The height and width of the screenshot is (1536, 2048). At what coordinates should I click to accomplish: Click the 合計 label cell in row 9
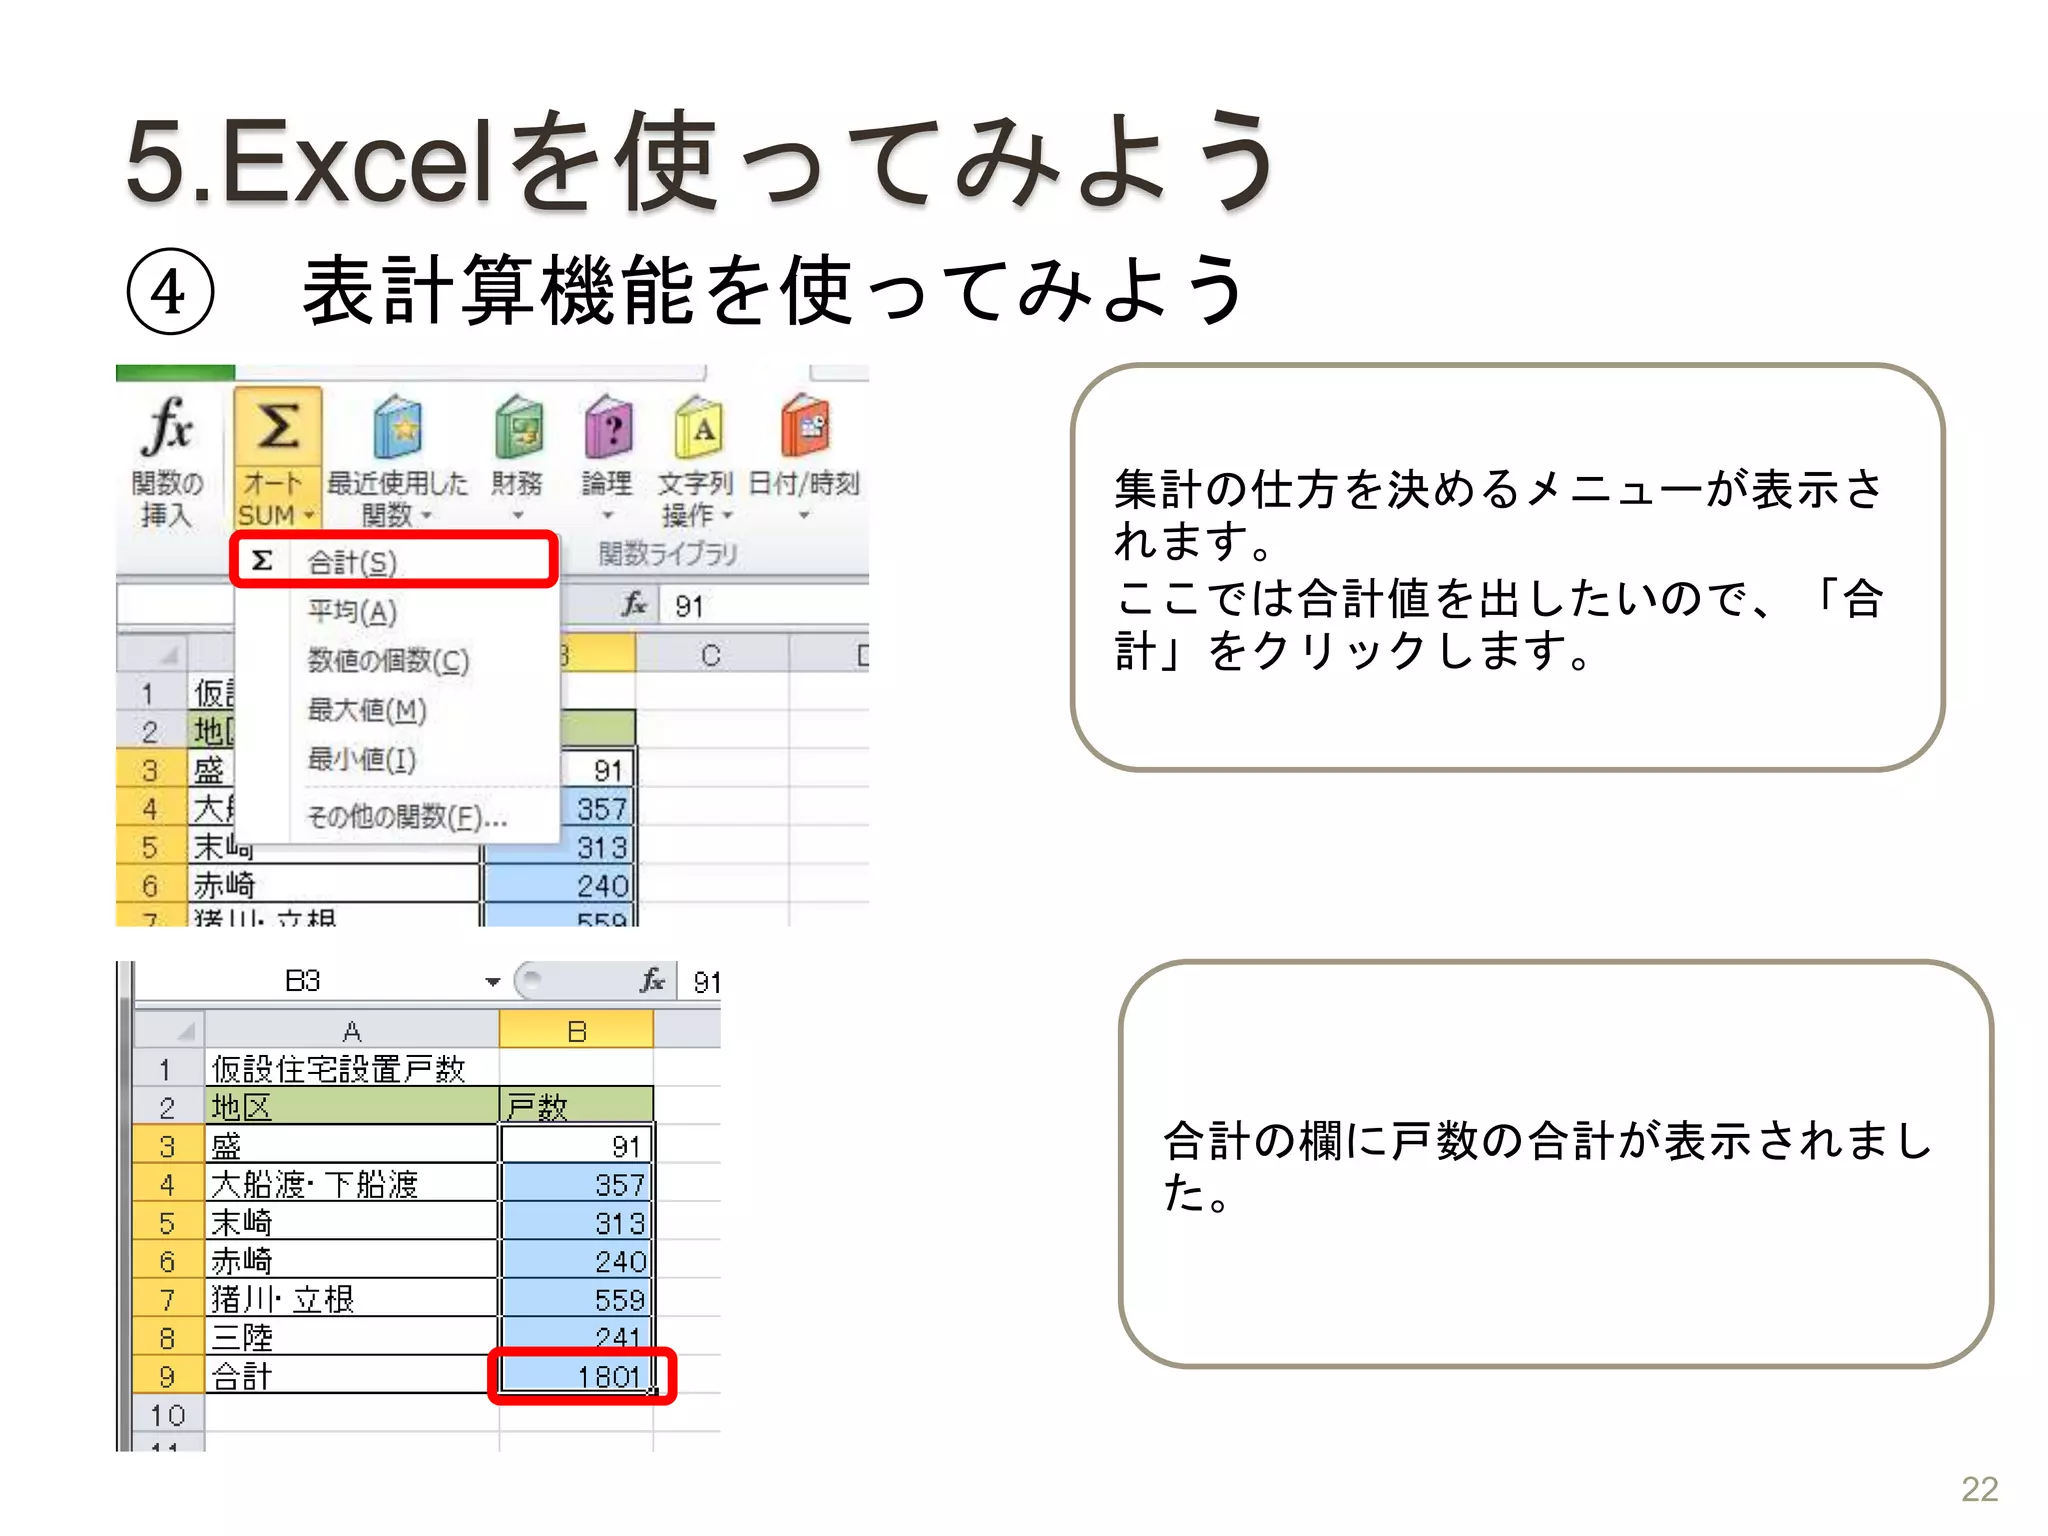(352, 1376)
